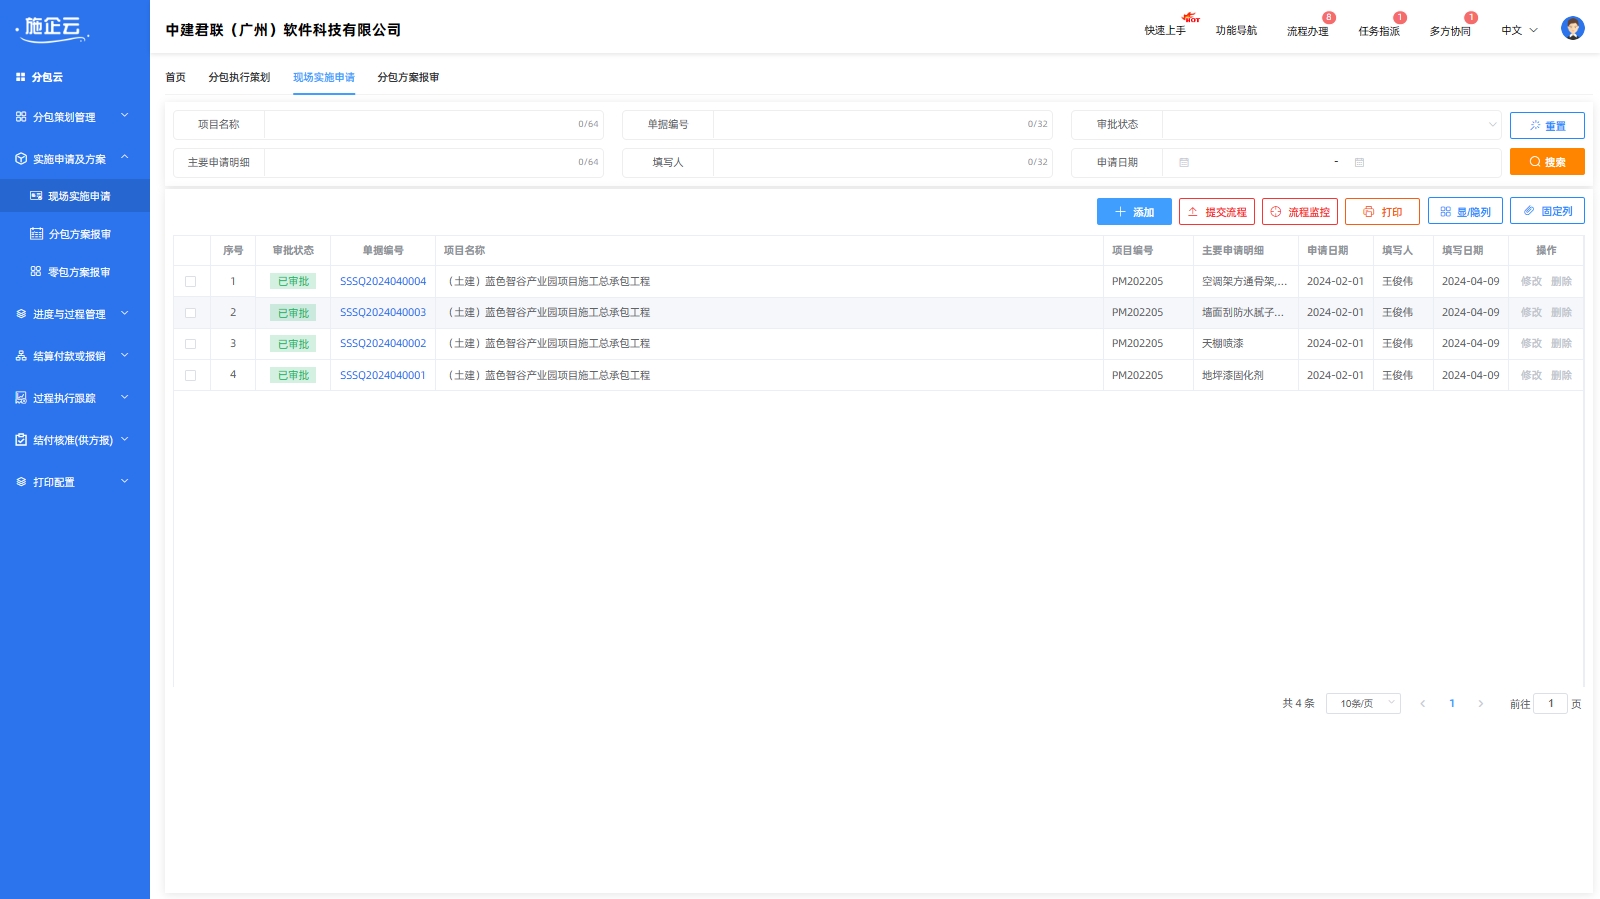Click the 零包方案报审 sidebar icon
Viewport: 1600px width, 899px height.
36,272
